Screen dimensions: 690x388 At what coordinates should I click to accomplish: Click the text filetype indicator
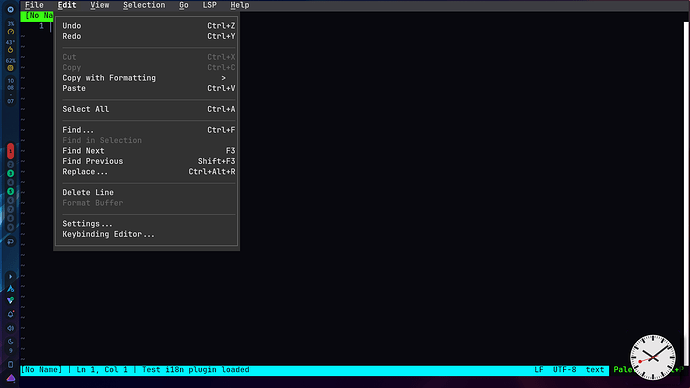595,370
